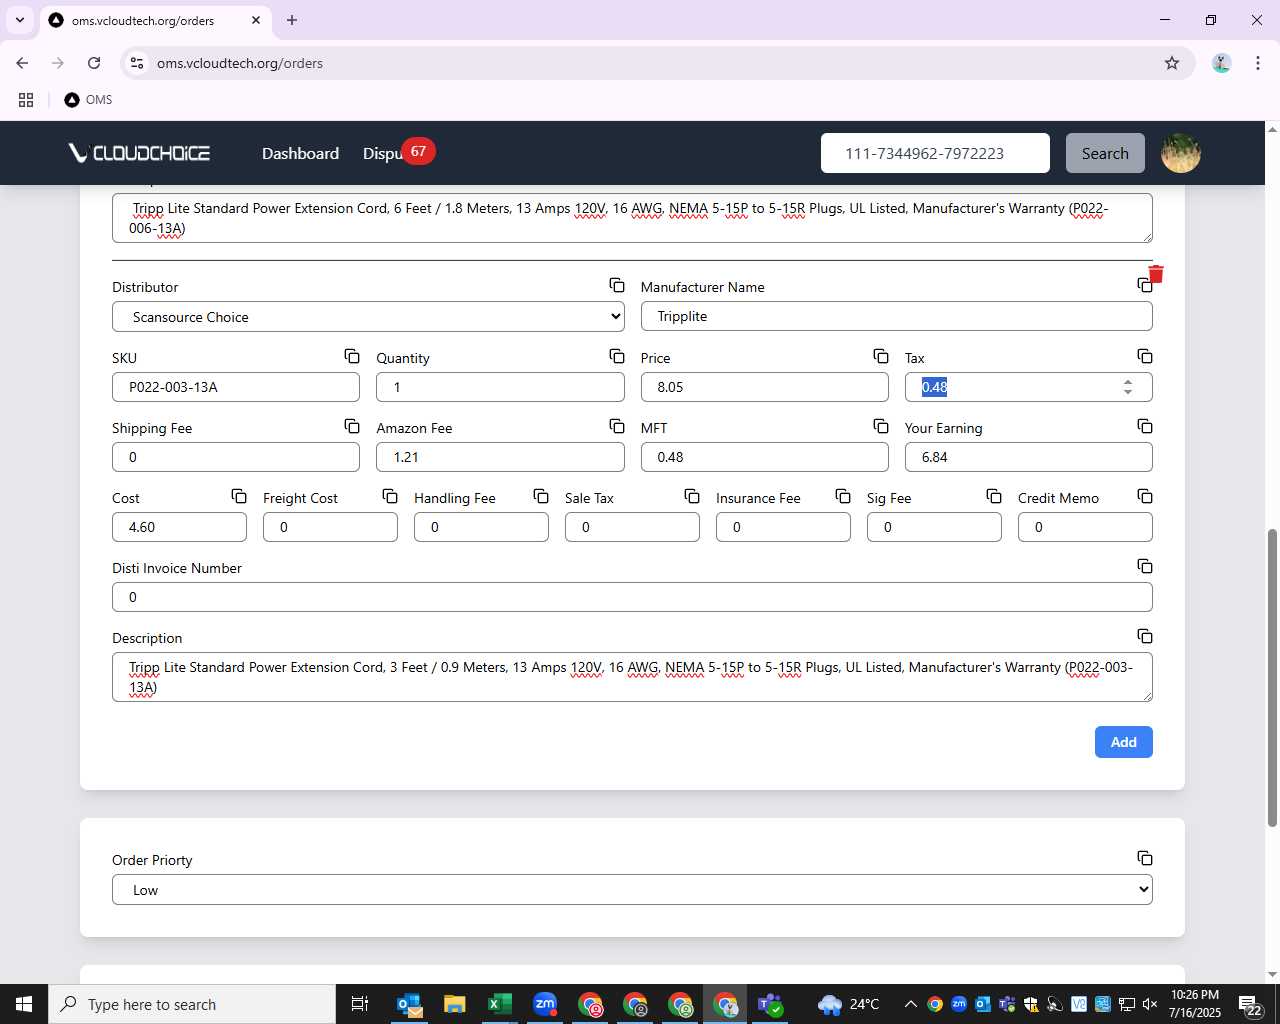Click the Your Earning field 6.84

pos(1028,457)
